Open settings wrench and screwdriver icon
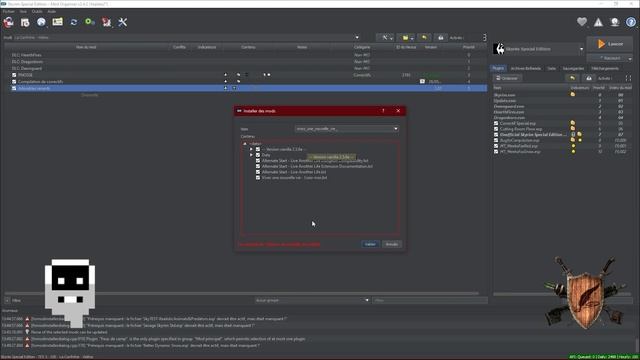This screenshot has height=360, width=640. tap(122, 22)
